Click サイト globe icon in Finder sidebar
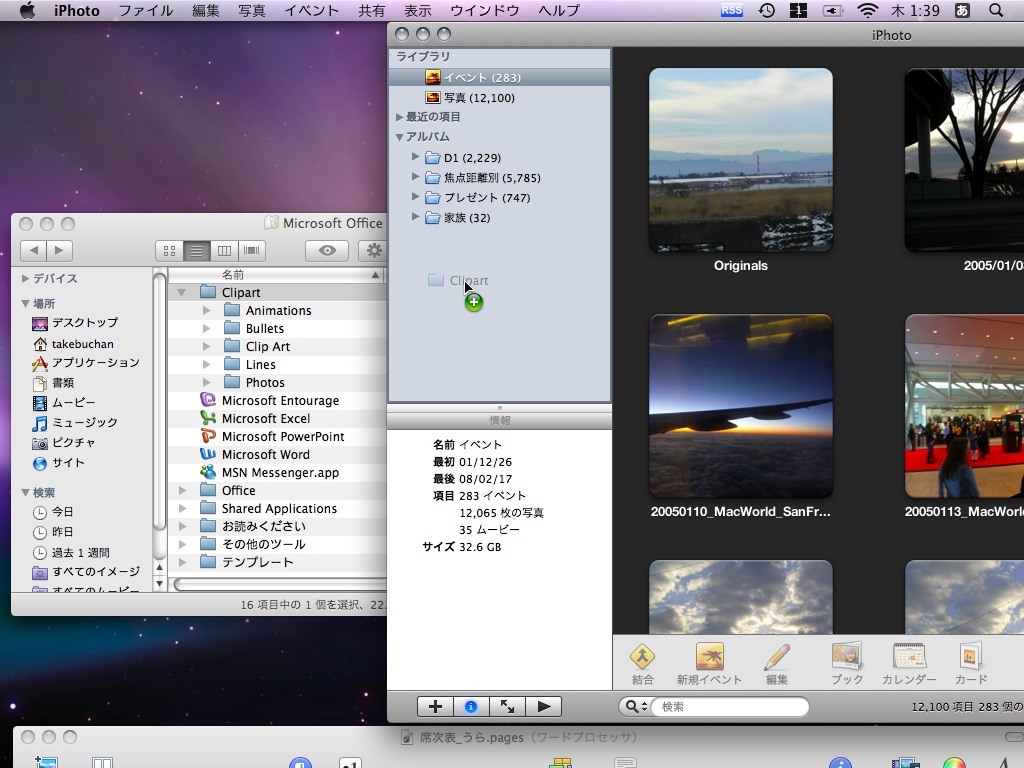Image resolution: width=1024 pixels, height=768 pixels. coord(40,464)
